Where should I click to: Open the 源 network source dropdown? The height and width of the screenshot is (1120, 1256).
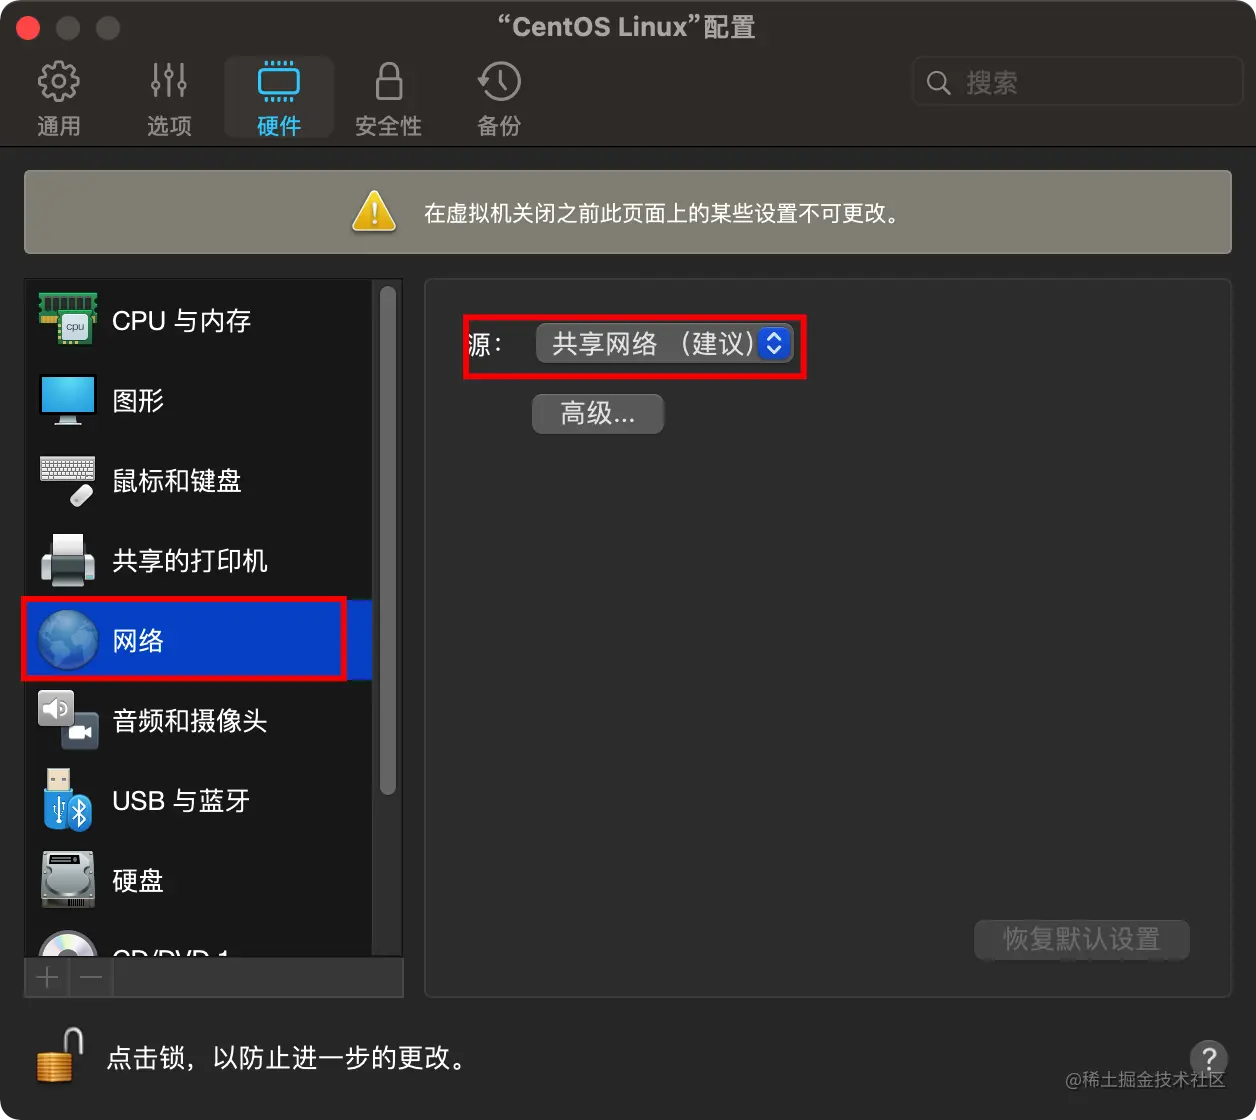[664, 344]
